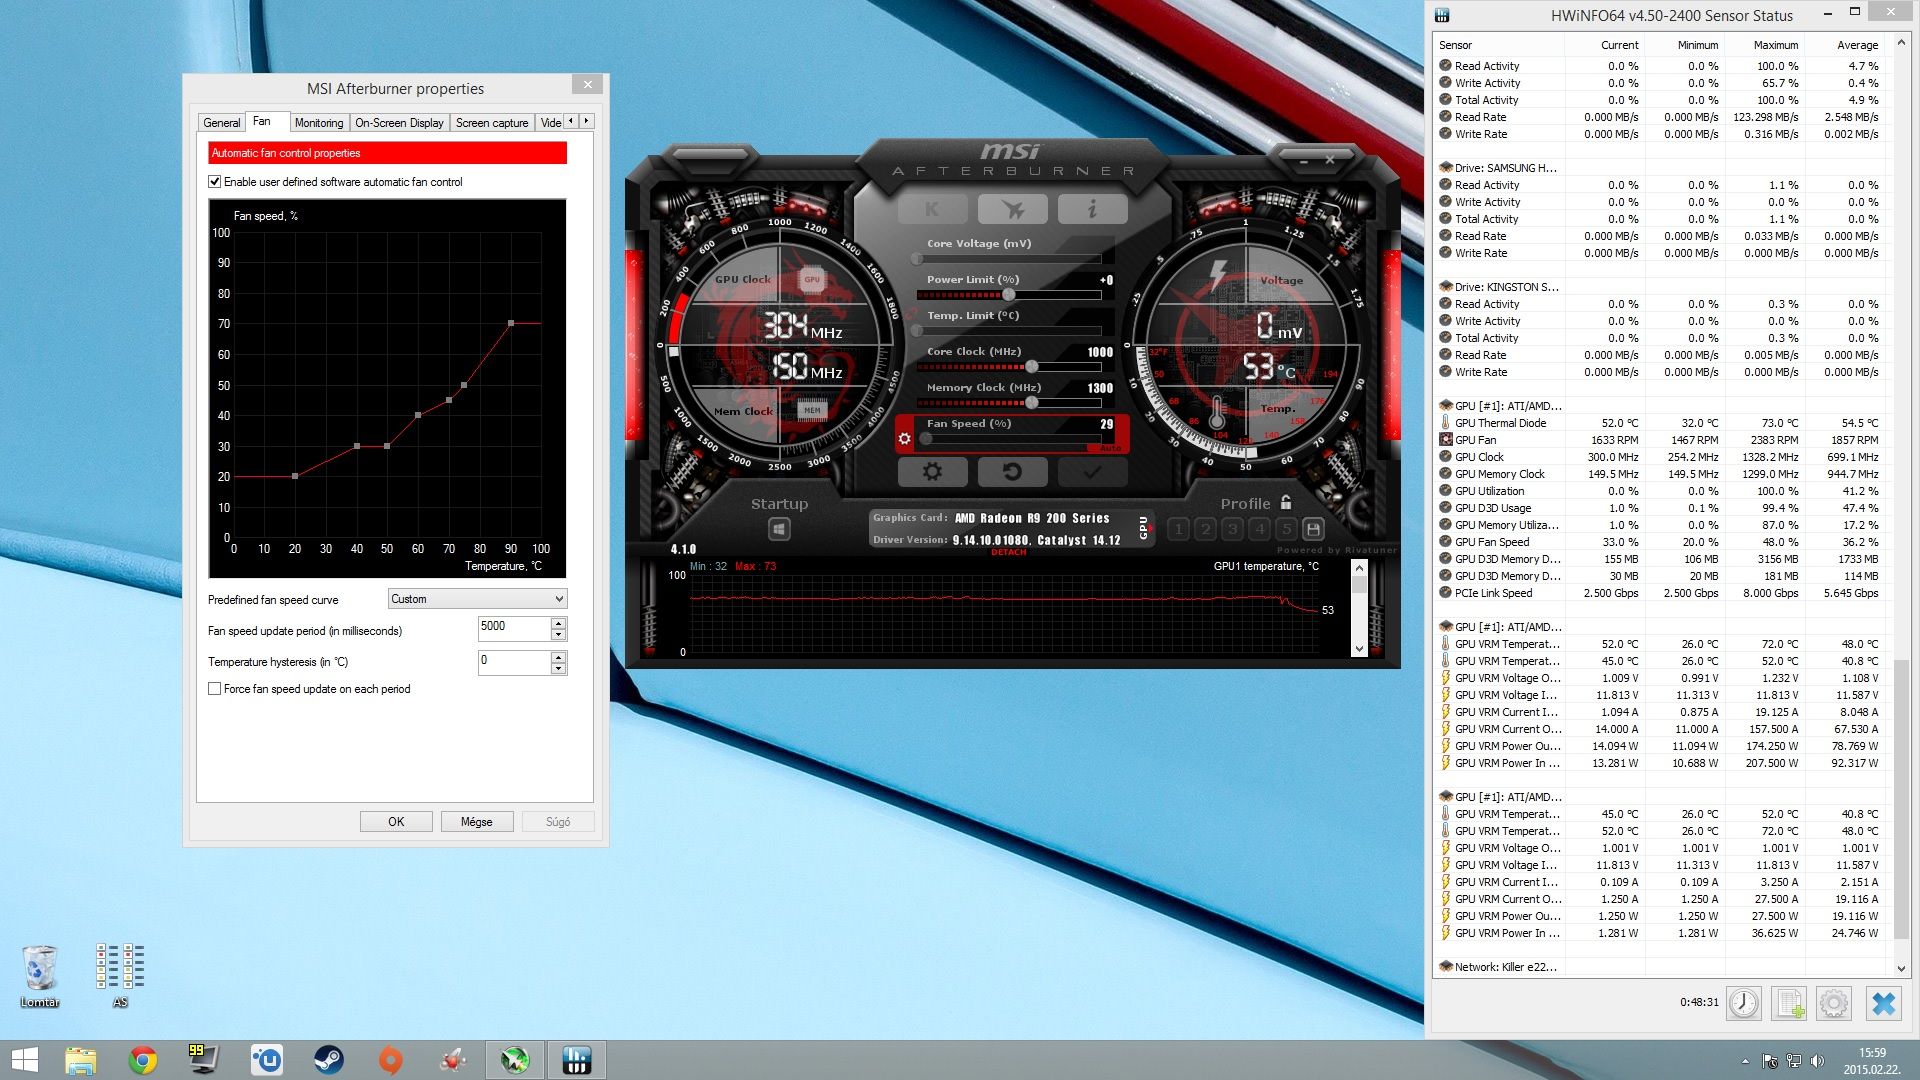Launch Chrome from the taskbar
The height and width of the screenshot is (1080, 1920).
point(143,1060)
